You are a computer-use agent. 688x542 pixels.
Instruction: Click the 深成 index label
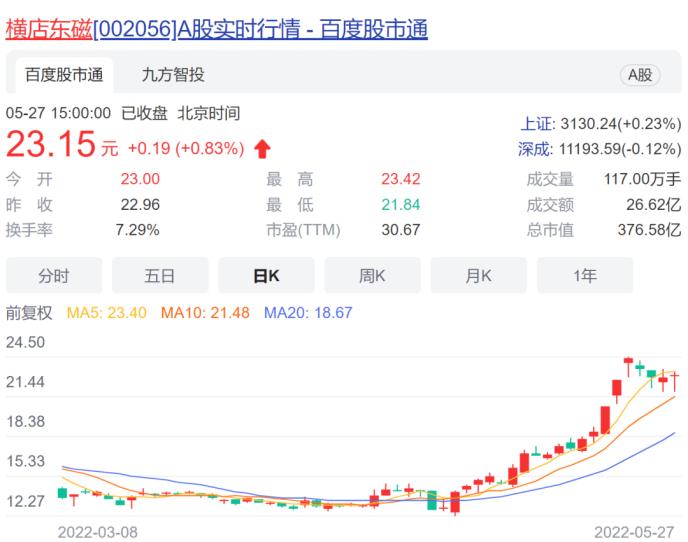click(535, 149)
